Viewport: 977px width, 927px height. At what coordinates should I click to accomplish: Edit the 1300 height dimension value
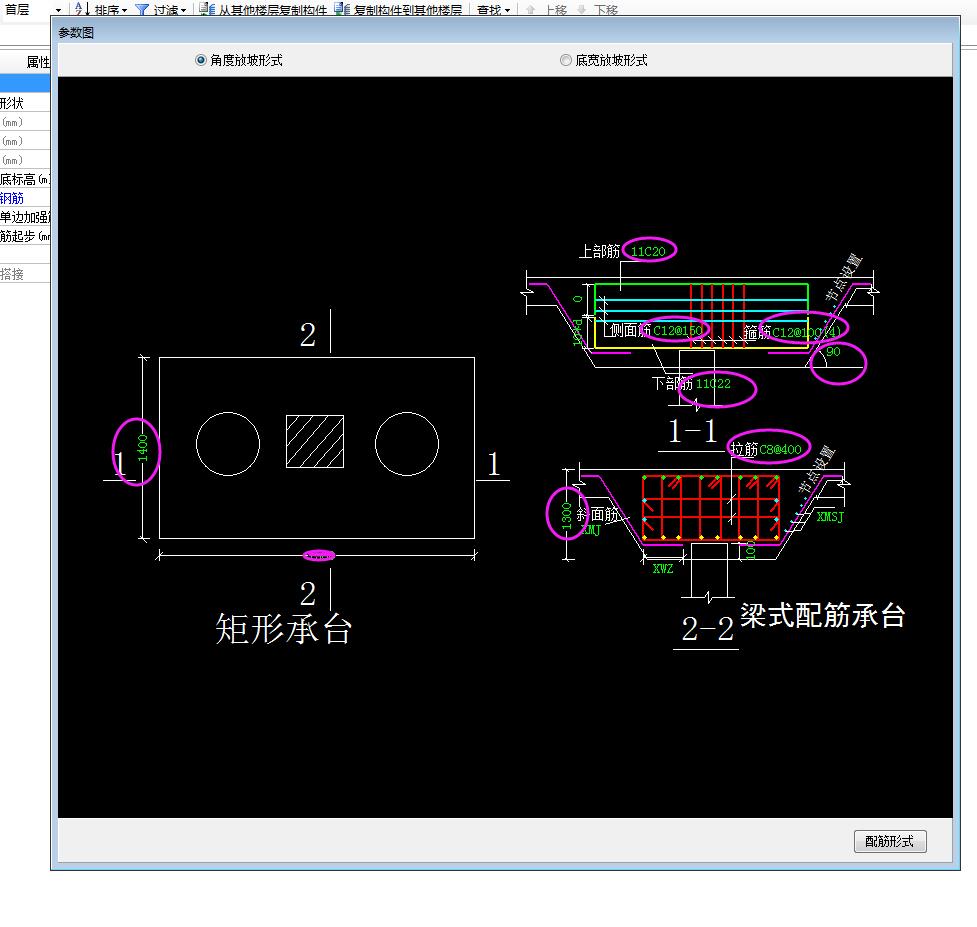(x=566, y=516)
